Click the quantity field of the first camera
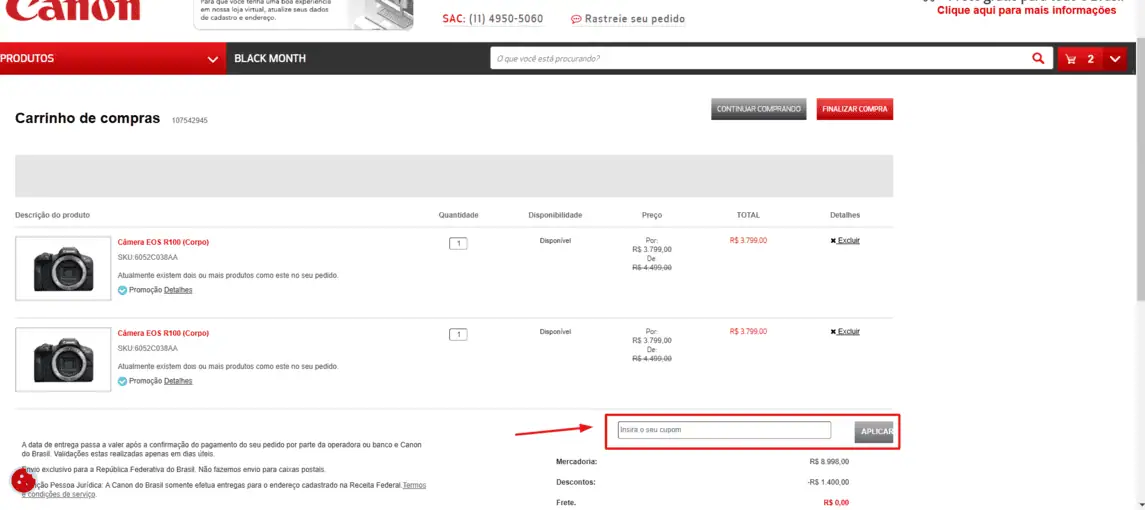Viewport: 1145px width, 510px height. coord(458,243)
